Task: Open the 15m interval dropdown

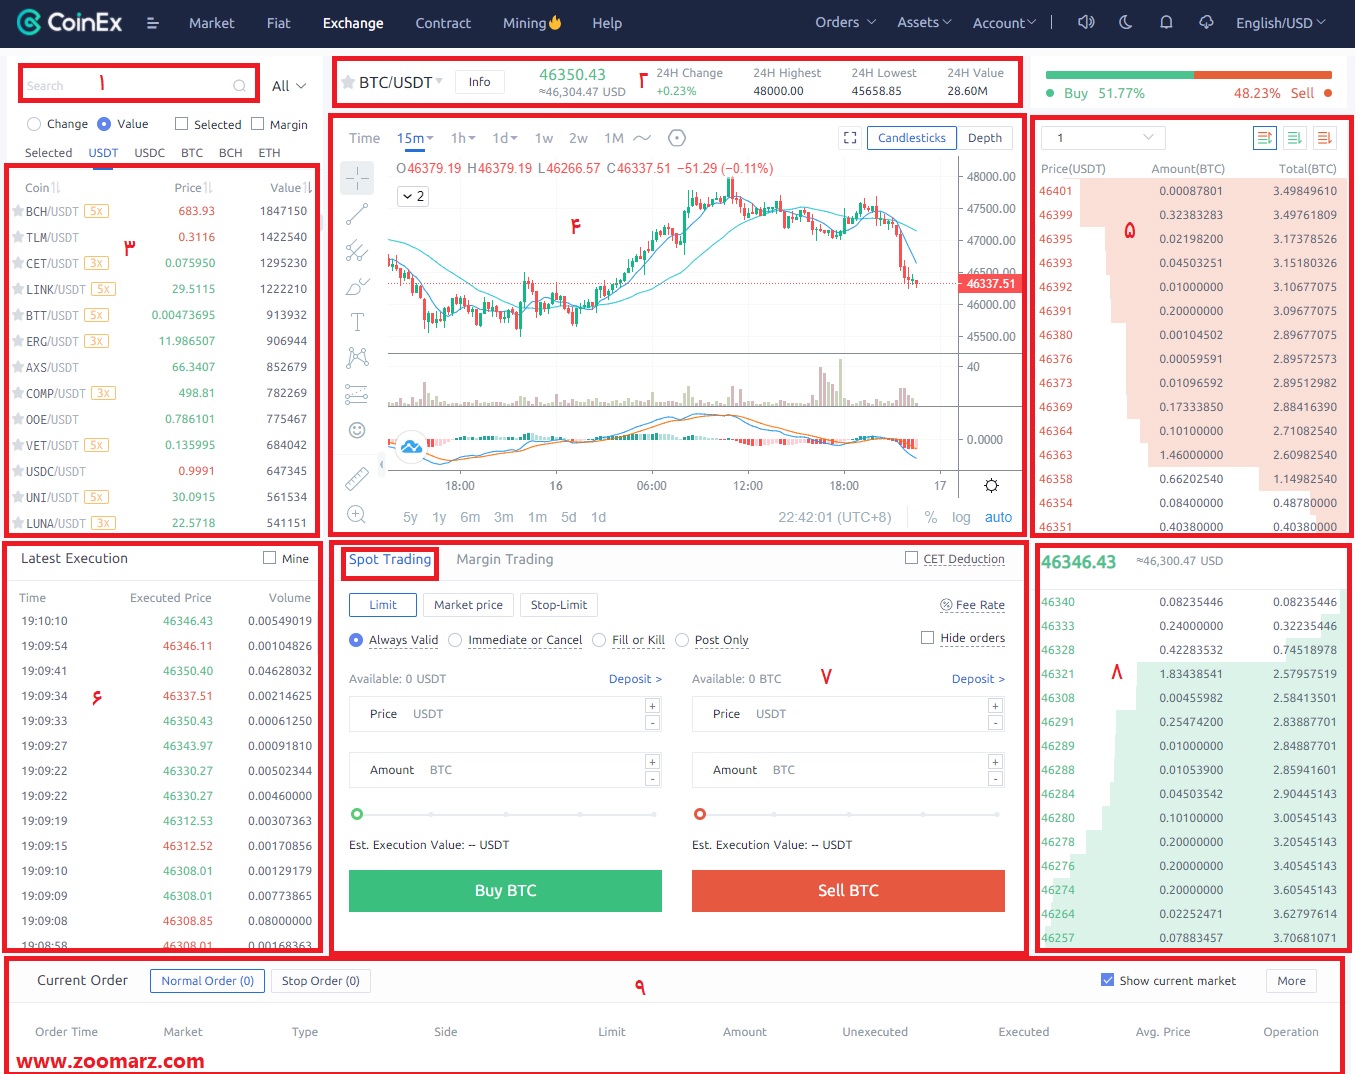Action: coord(415,138)
